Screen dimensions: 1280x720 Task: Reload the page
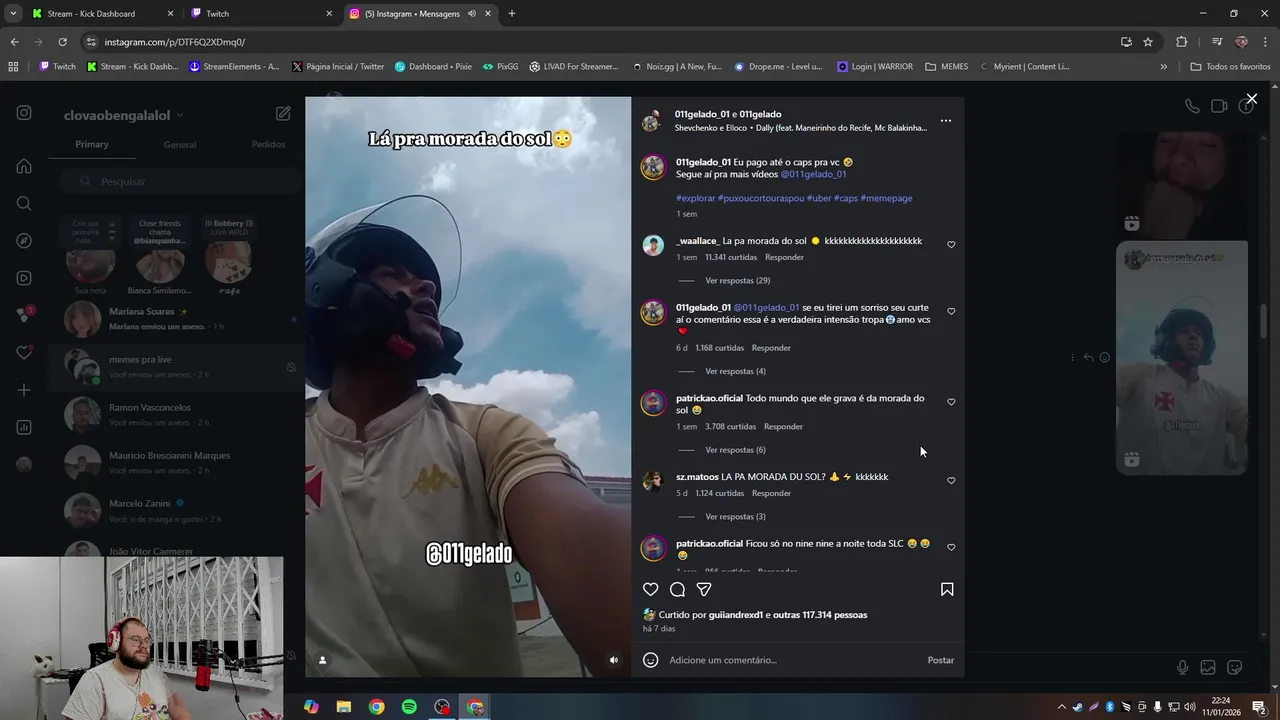tap(62, 42)
